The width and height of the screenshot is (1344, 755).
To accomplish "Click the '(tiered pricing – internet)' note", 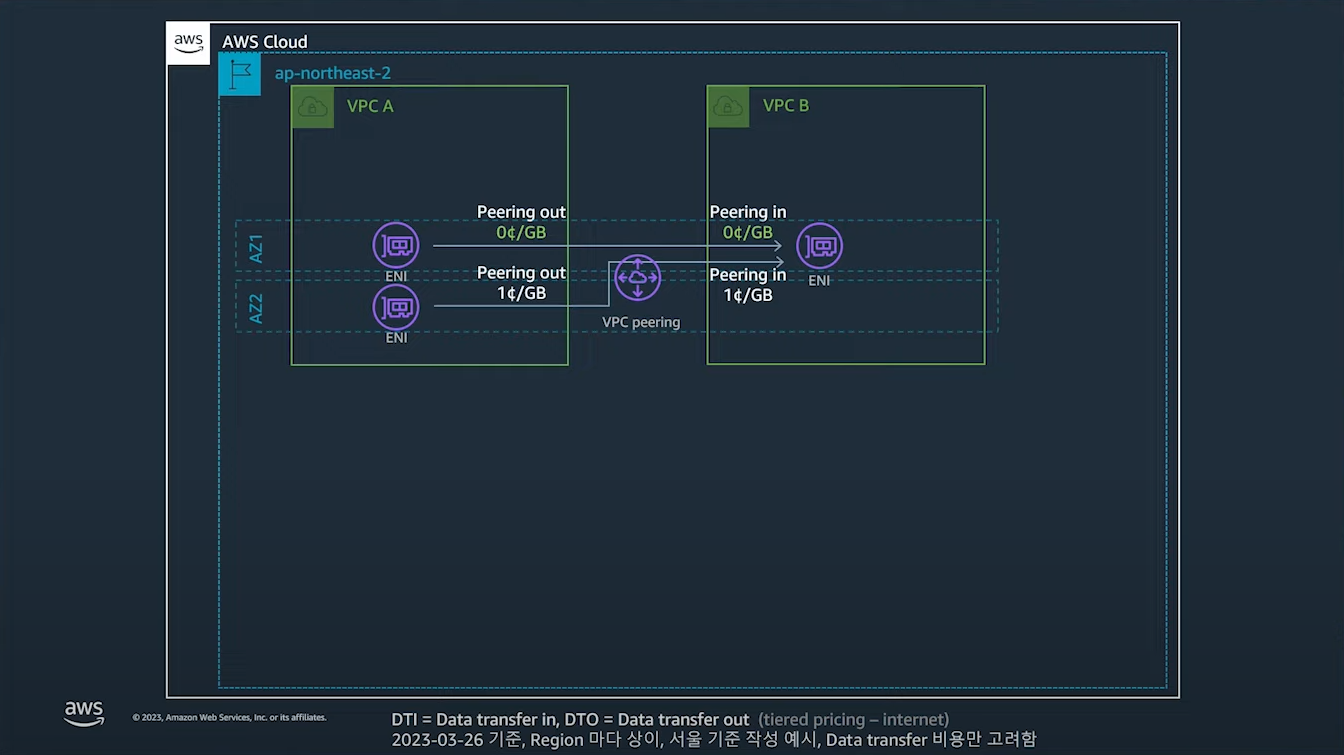I will [853, 719].
